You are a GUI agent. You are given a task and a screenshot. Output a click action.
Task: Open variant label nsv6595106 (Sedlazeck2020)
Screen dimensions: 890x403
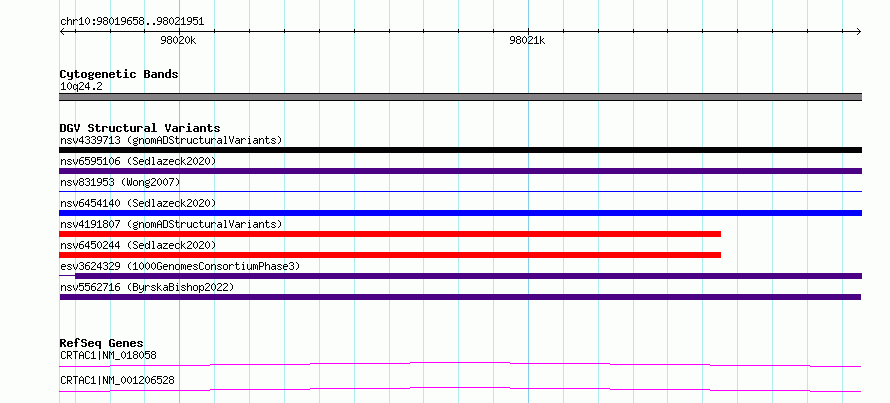tap(138, 161)
